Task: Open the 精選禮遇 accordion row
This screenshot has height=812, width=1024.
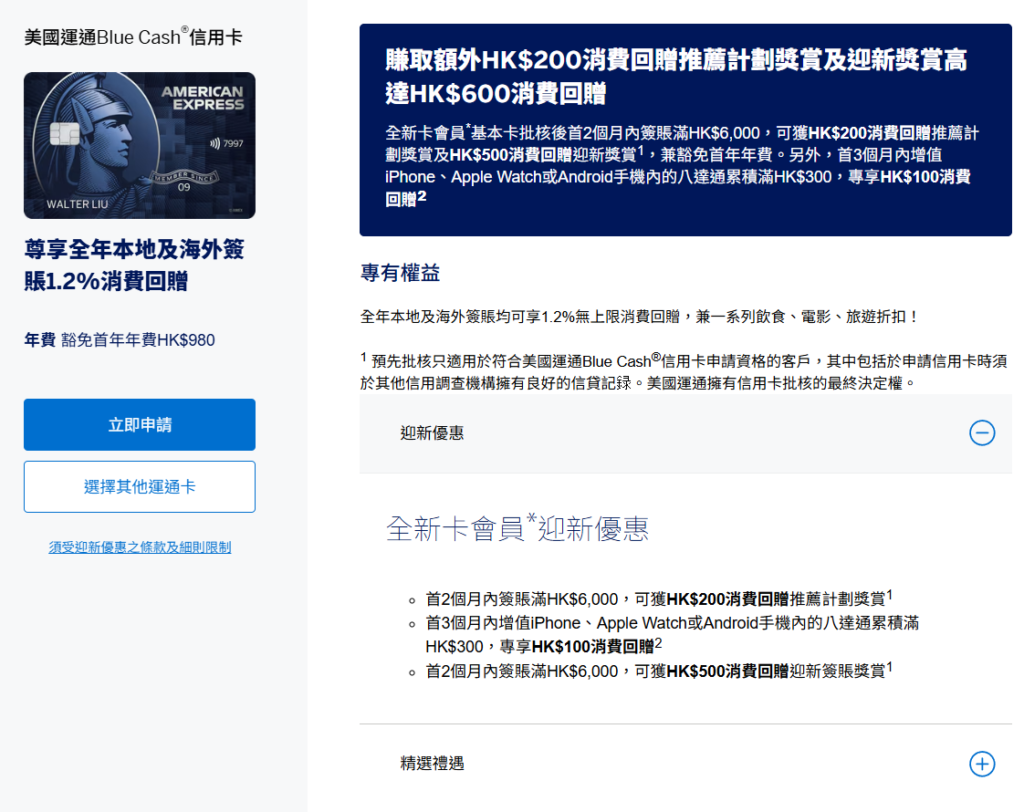Action: pyautogui.click(x=686, y=764)
